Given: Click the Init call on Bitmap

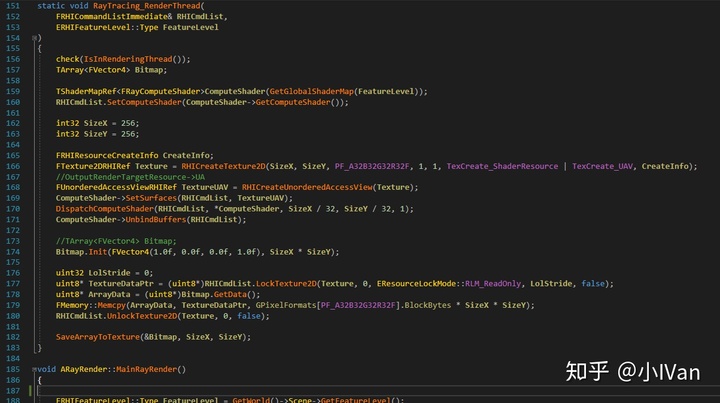Looking at the screenshot, I should (97, 252).
